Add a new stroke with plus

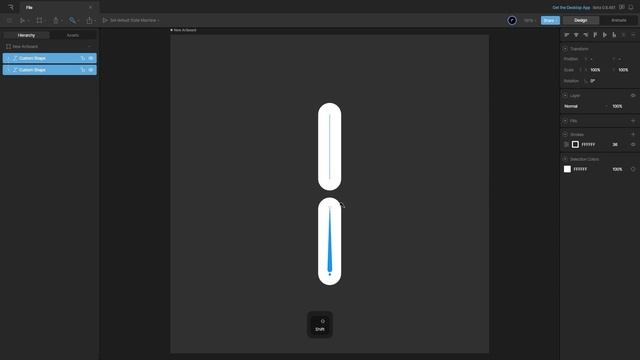[x=633, y=134]
